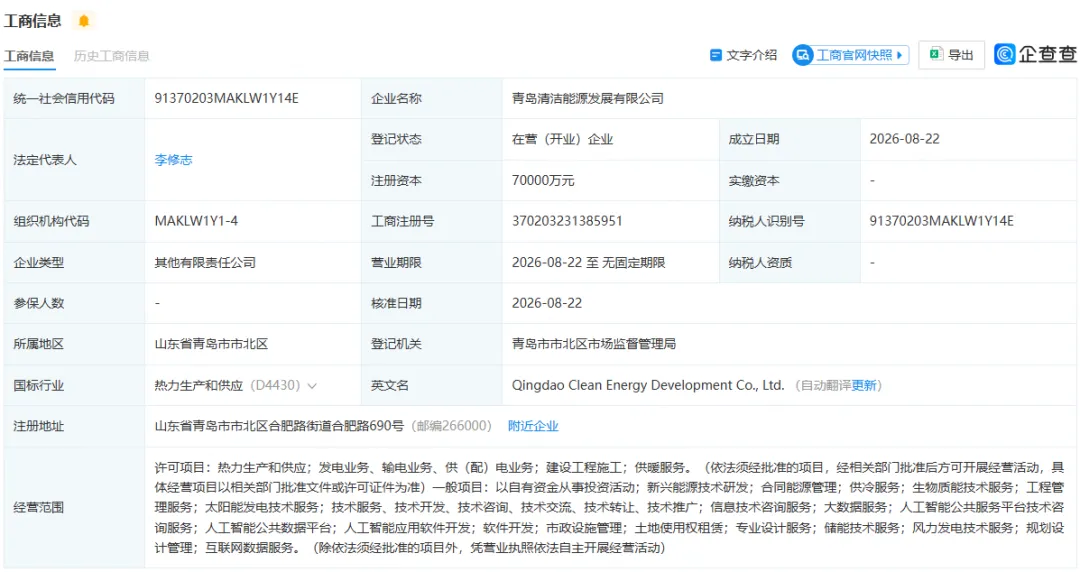Viewport: 1080px width, 572px height.
Task: Click 成立日期 value 2026-08-22
Action: (x=904, y=139)
